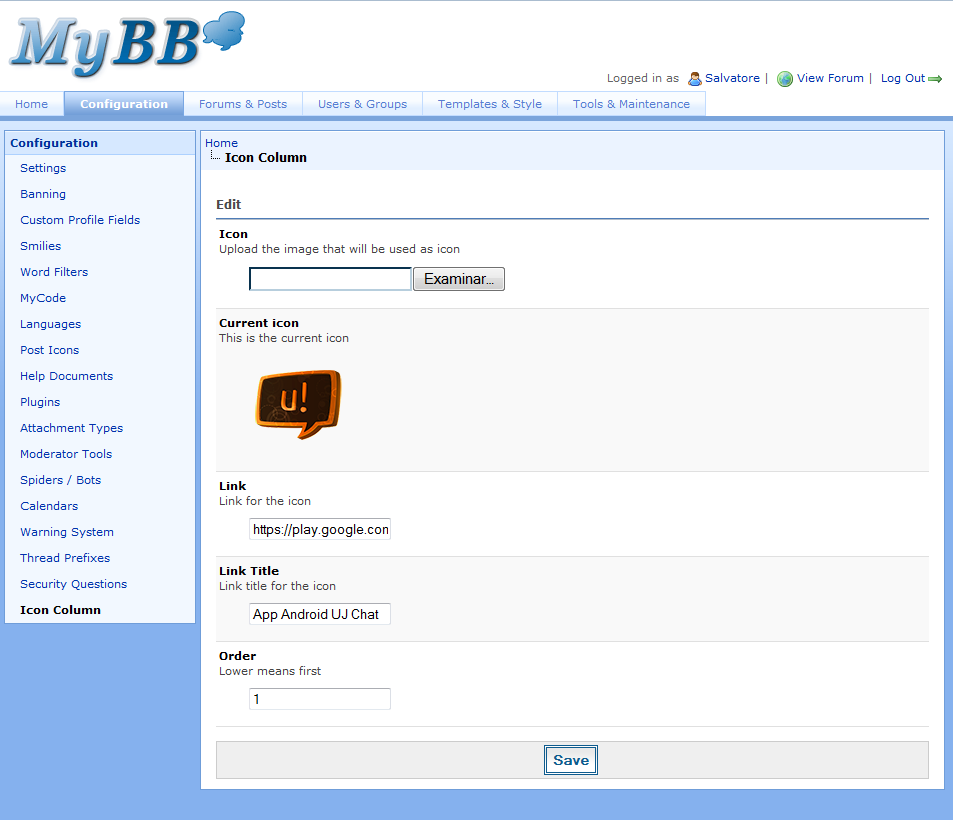953x820 pixels.
Task: Click the 'Link title for the icon' description
Action: [x=277, y=586]
